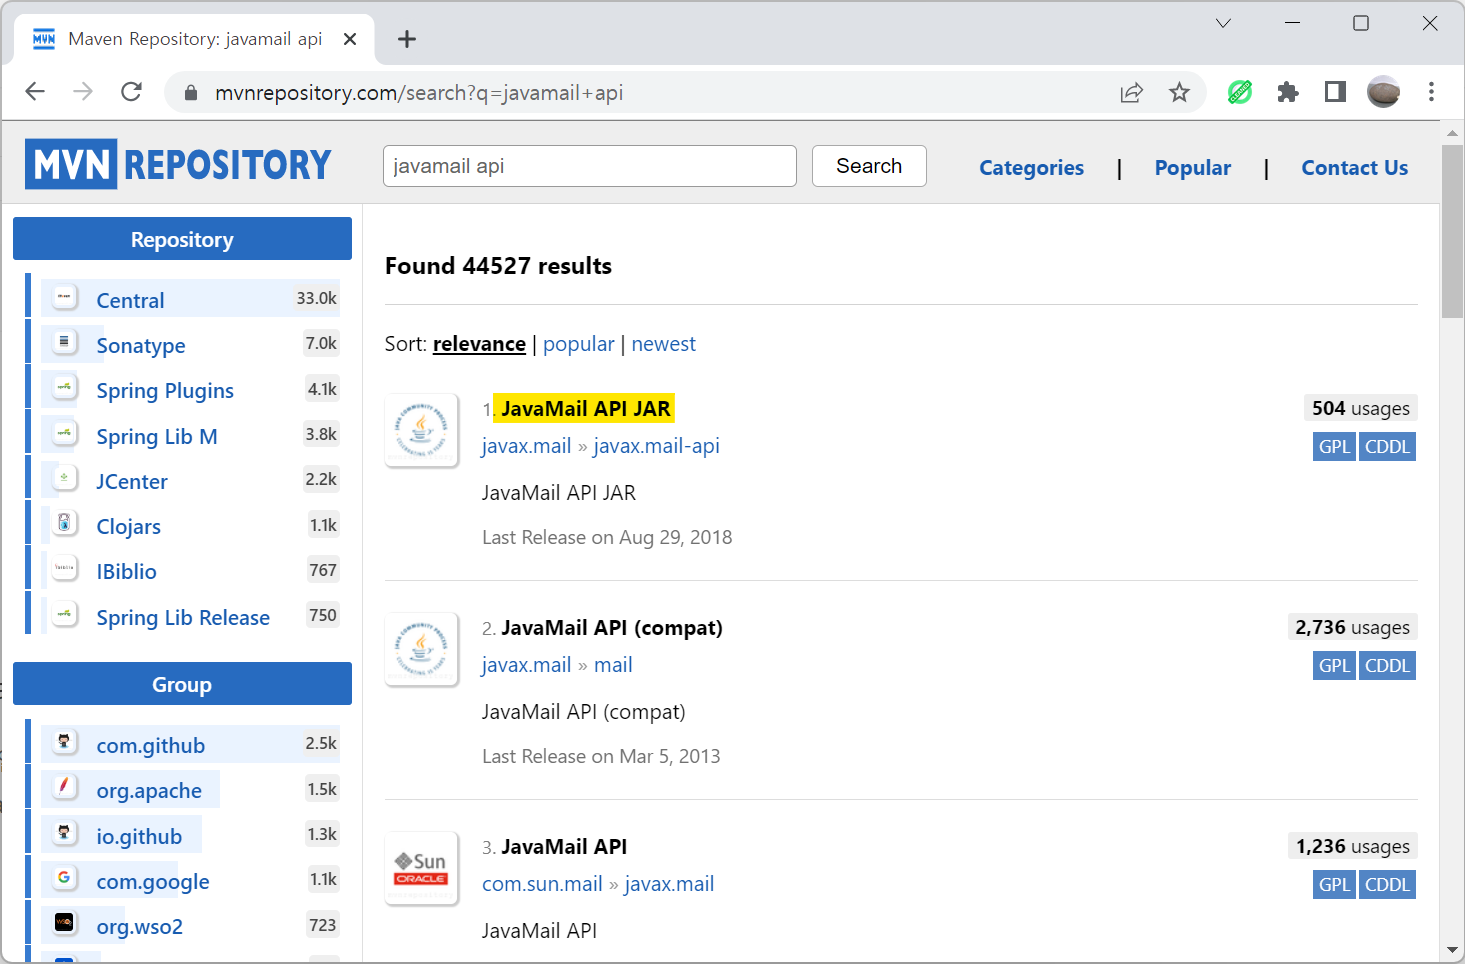Click the Group section header

click(182, 684)
